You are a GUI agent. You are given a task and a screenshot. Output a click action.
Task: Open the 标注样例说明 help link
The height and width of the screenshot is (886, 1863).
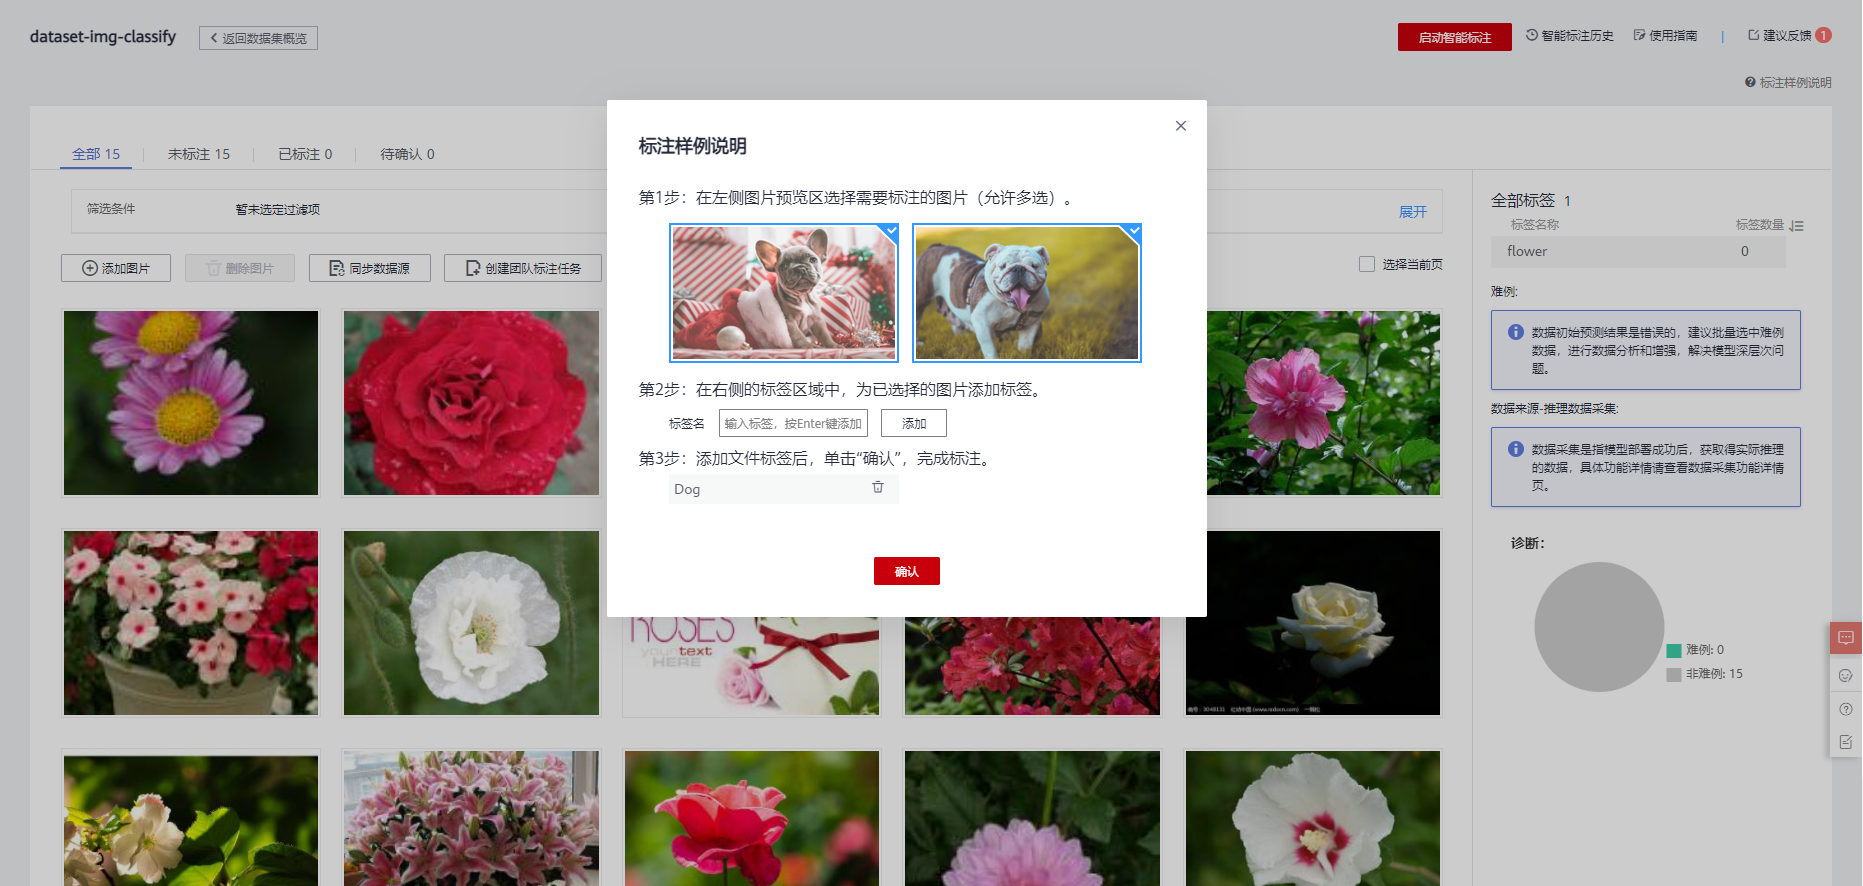[x=1796, y=82]
